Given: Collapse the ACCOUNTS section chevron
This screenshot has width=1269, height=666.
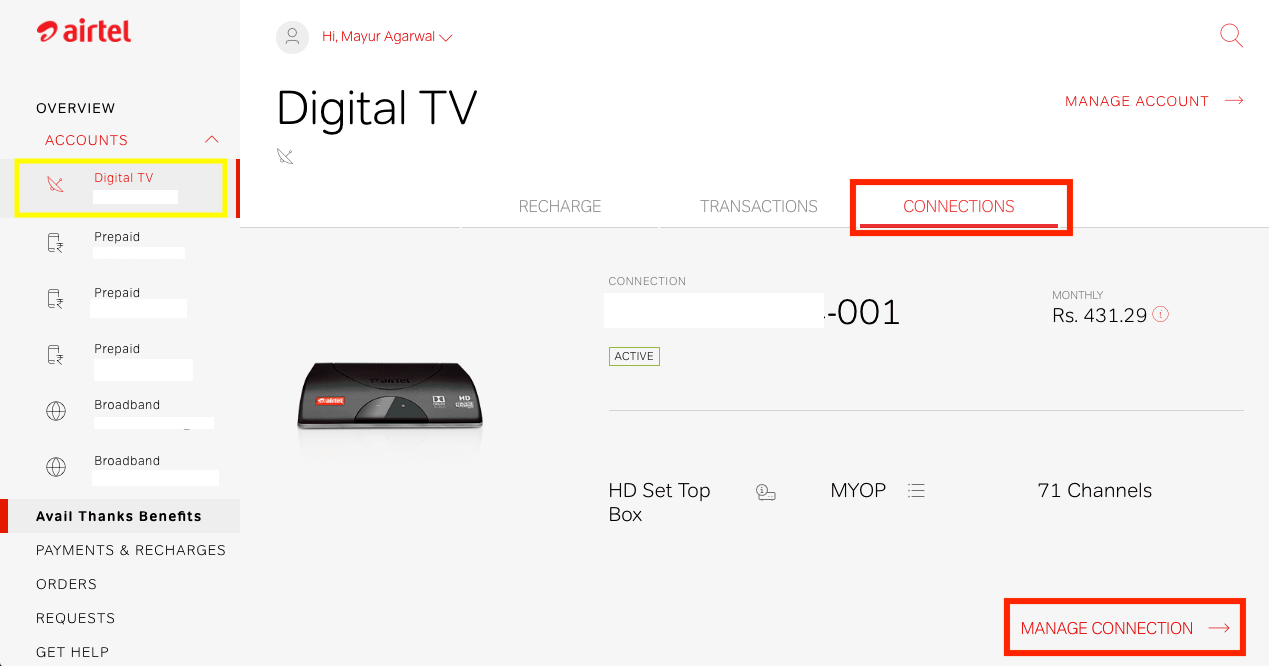Looking at the screenshot, I should point(211,140).
